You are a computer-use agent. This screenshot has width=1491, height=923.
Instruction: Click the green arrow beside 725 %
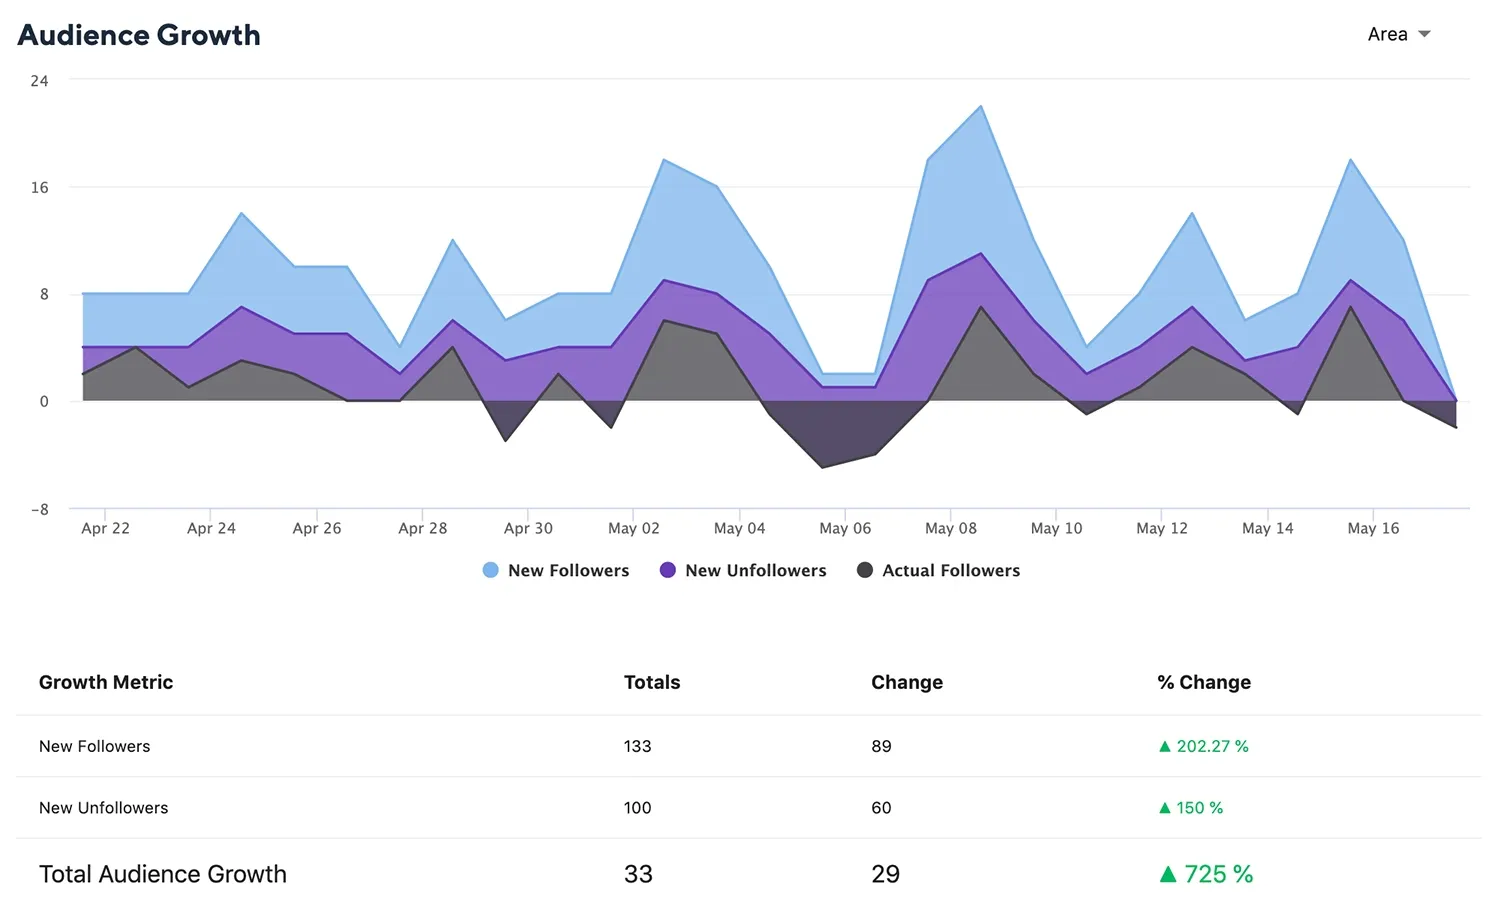pyautogui.click(x=1168, y=874)
